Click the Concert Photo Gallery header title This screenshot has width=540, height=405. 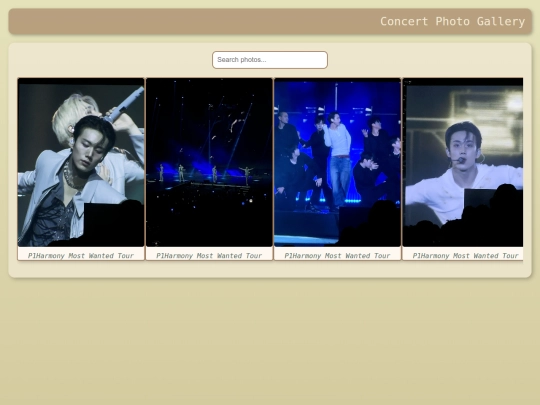click(x=453, y=21)
